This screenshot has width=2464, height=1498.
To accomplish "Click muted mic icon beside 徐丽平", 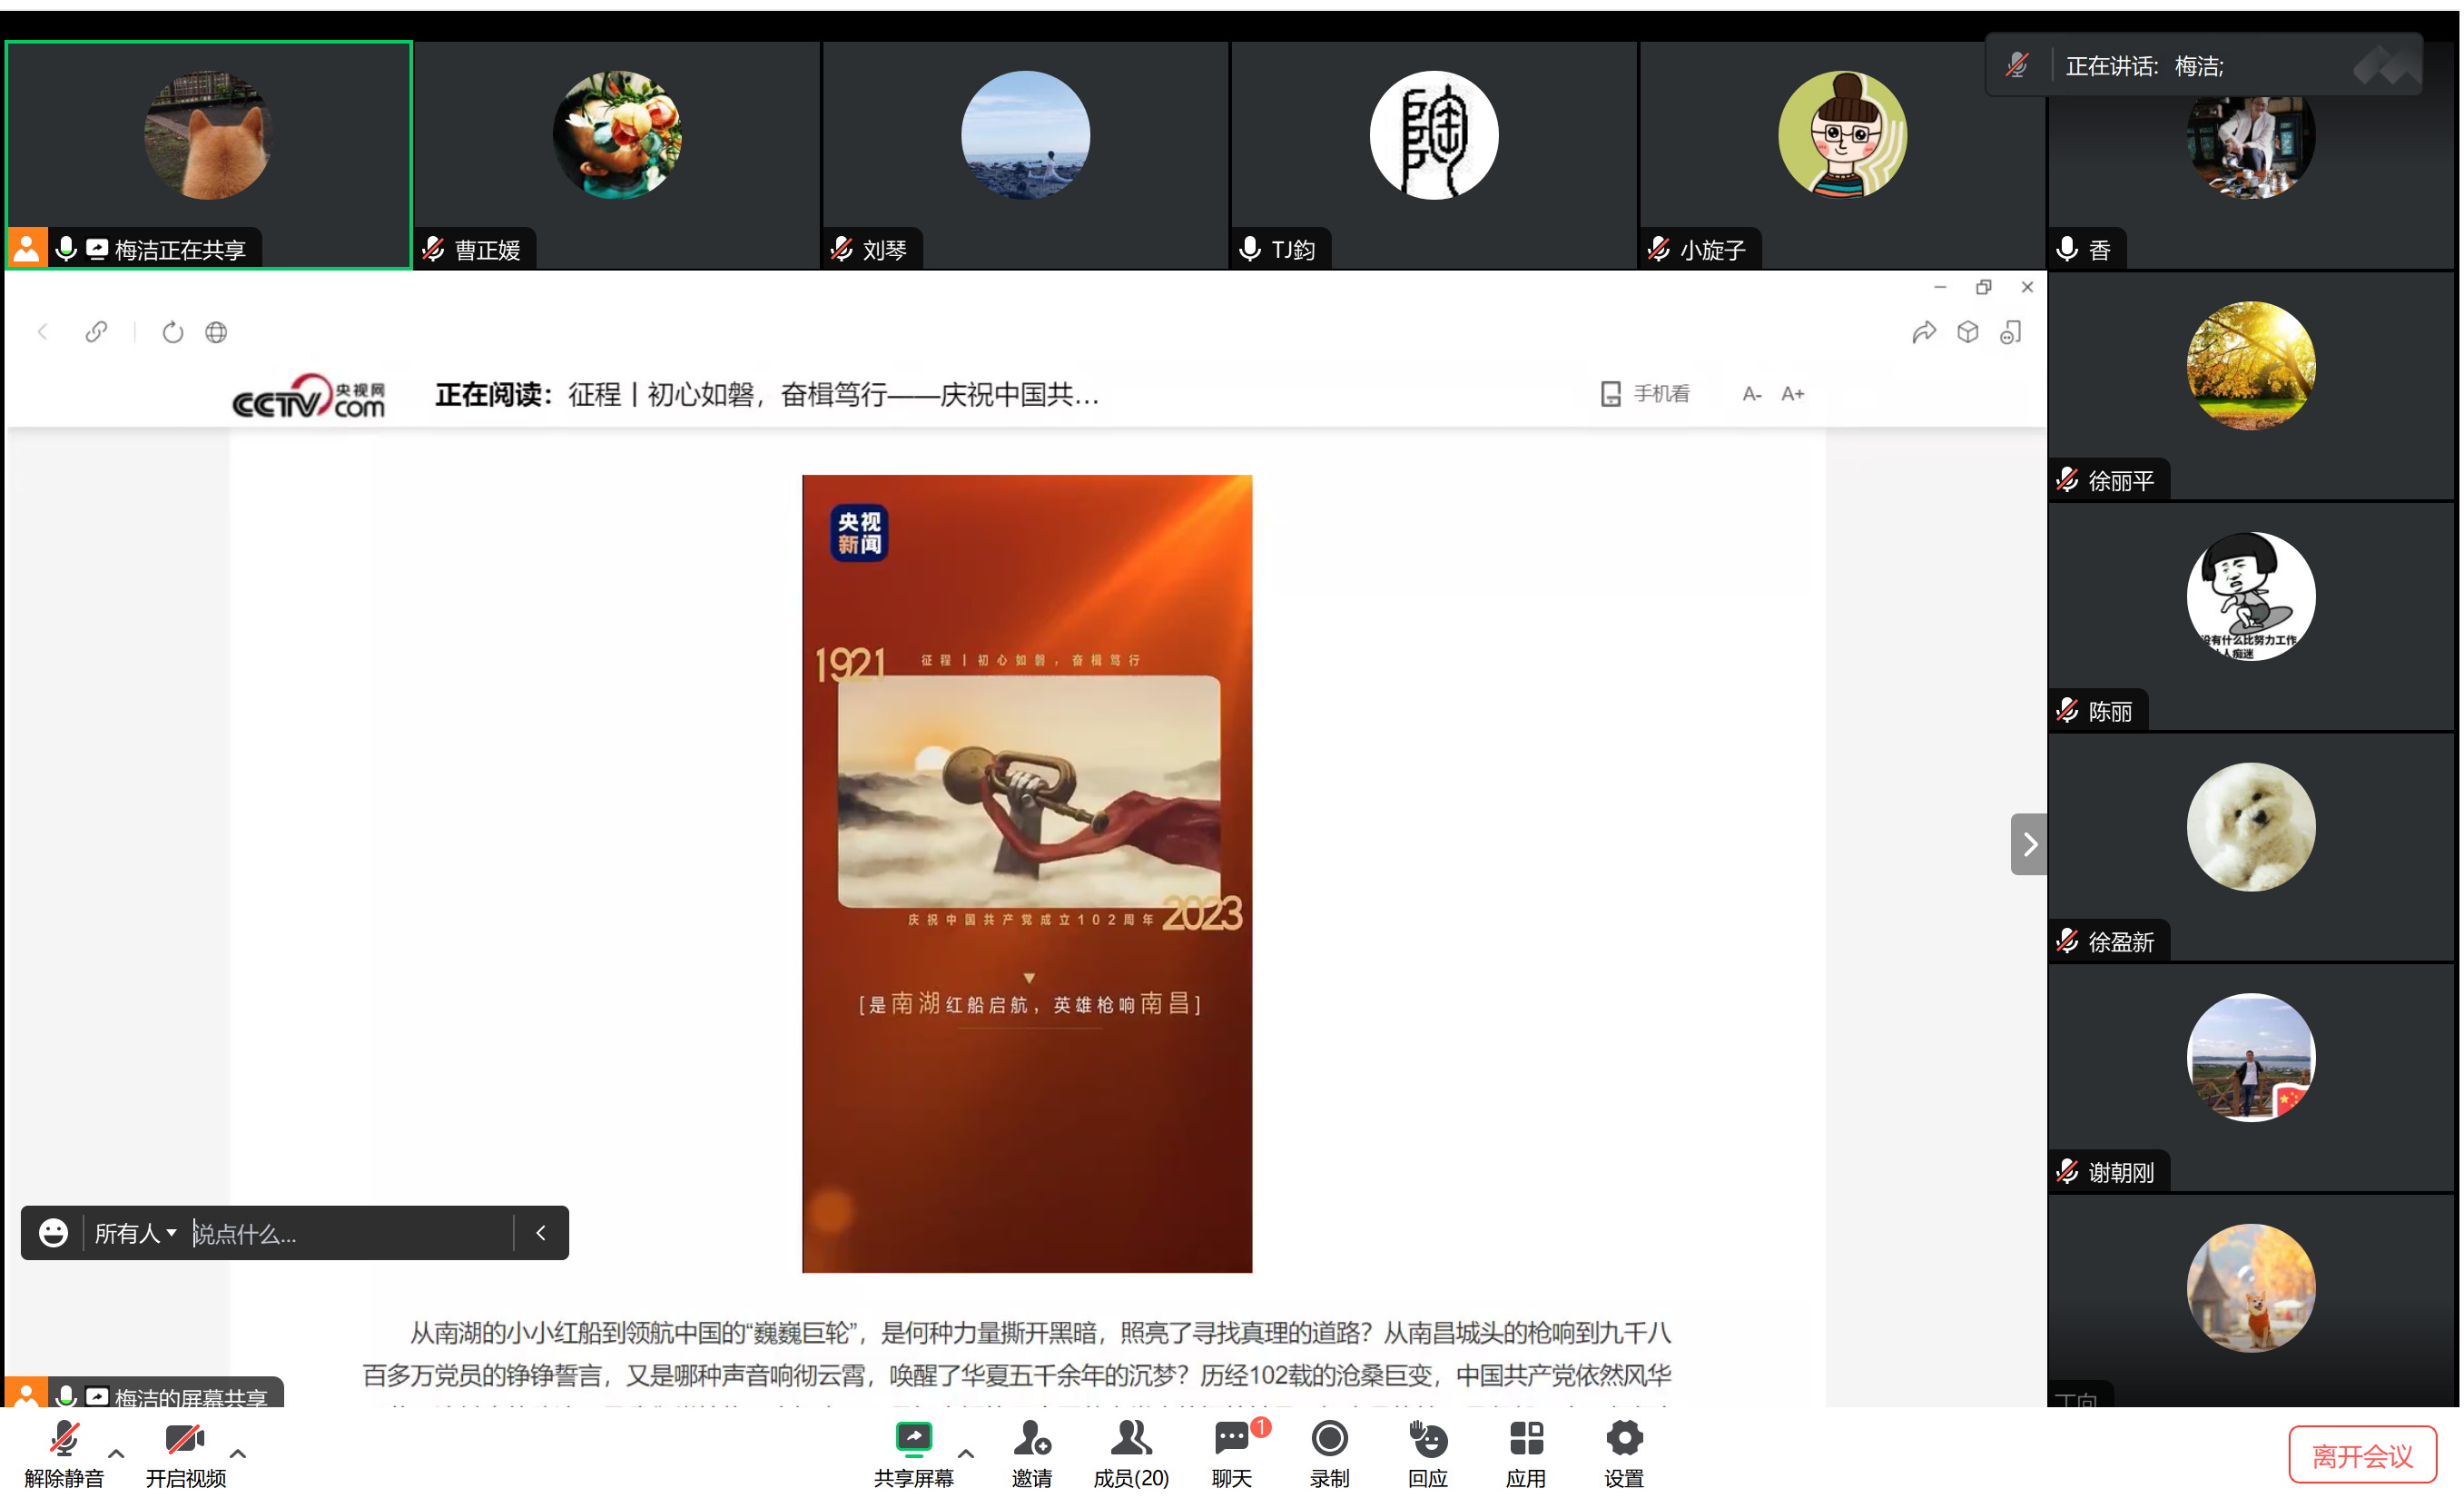I will (2067, 480).
